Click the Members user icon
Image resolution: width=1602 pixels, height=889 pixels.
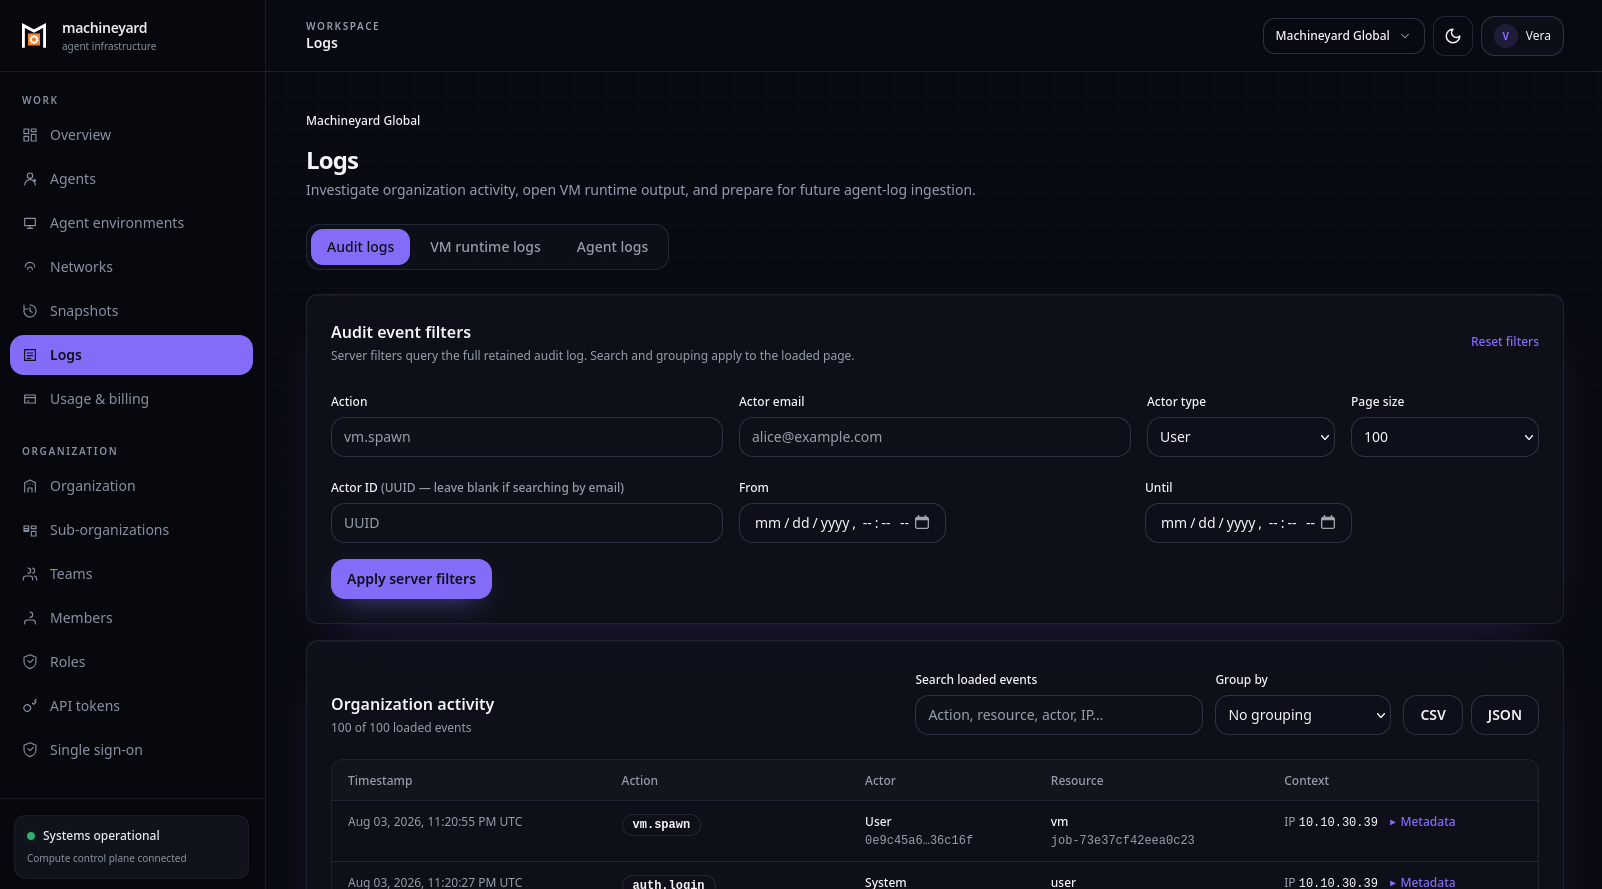point(30,618)
